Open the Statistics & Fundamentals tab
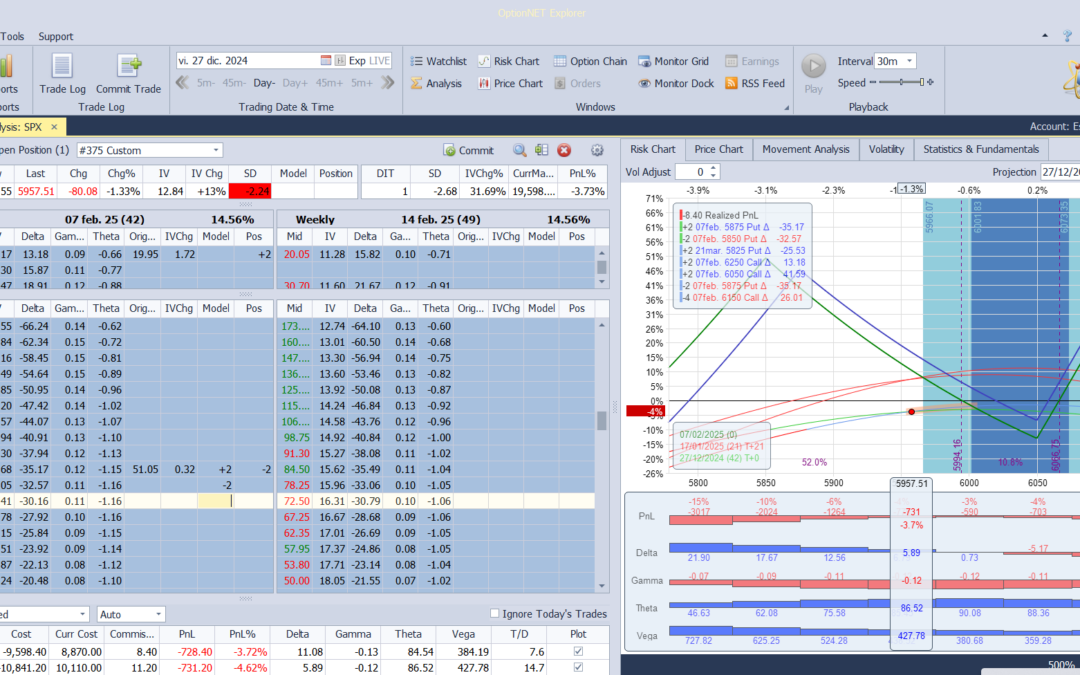Image resolution: width=1080 pixels, height=675 pixels. (980, 149)
